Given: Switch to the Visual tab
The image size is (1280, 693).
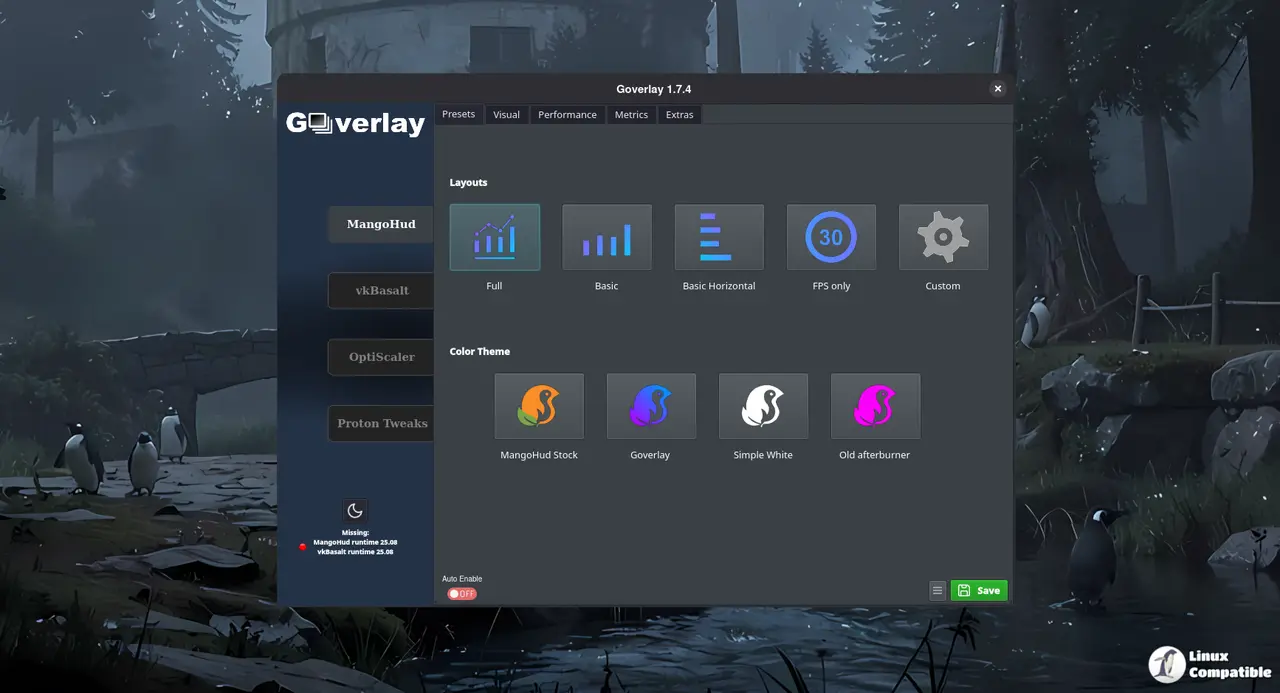Looking at the screenshot, I should (x=506, y=115).
